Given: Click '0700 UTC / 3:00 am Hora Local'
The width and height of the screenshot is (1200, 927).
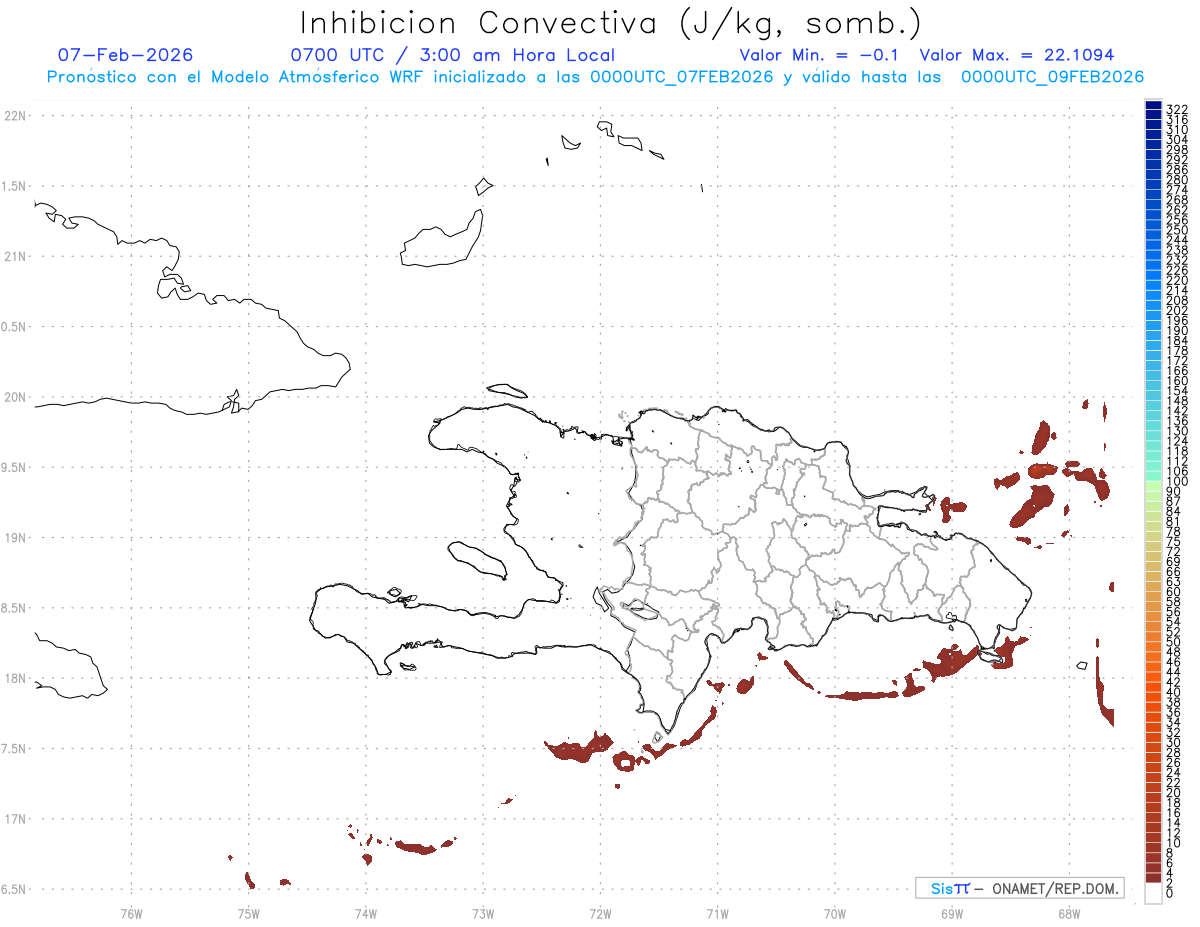Looking at the screenshot, I should pyautogui.click(x=452, y=55).
